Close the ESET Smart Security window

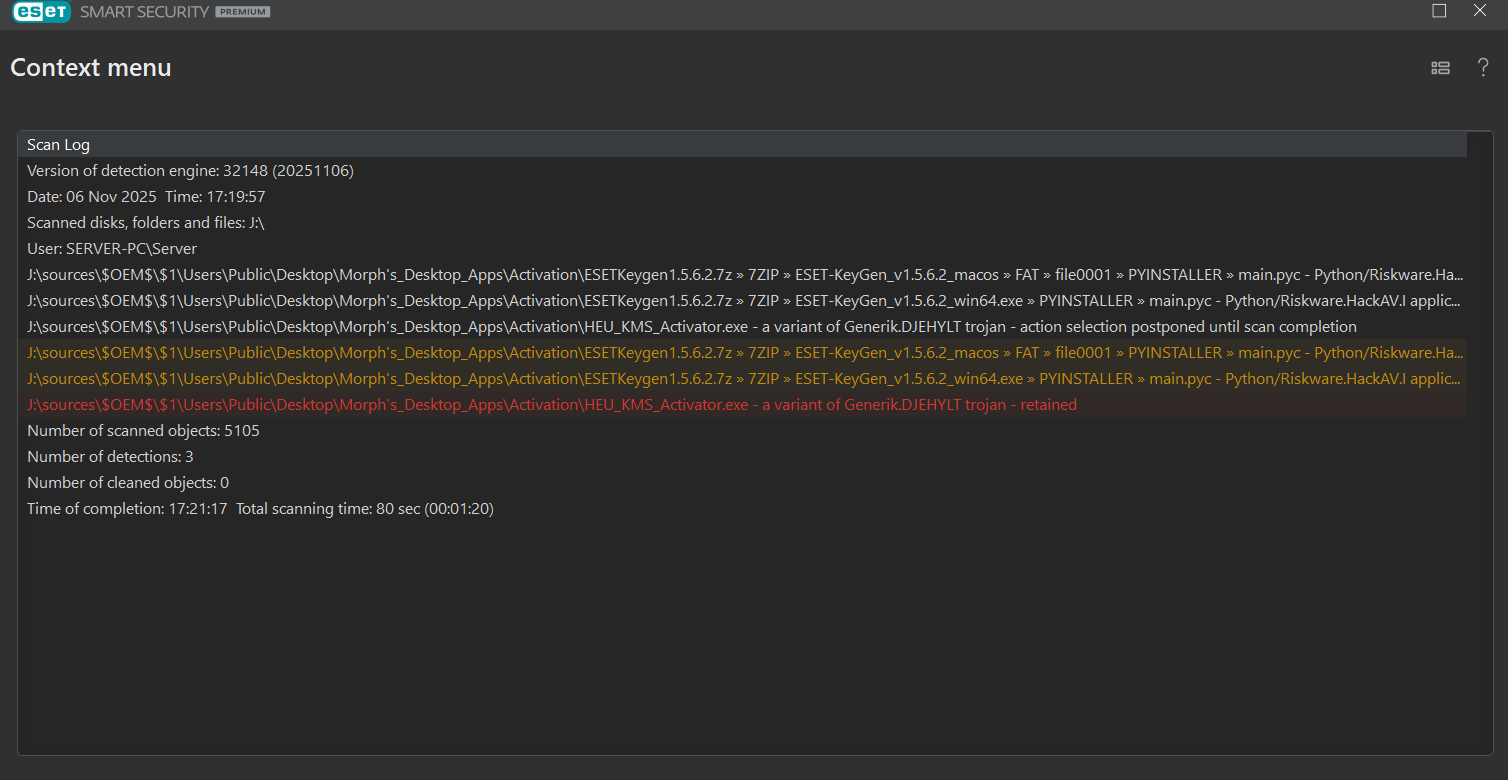click(1480, 11)
